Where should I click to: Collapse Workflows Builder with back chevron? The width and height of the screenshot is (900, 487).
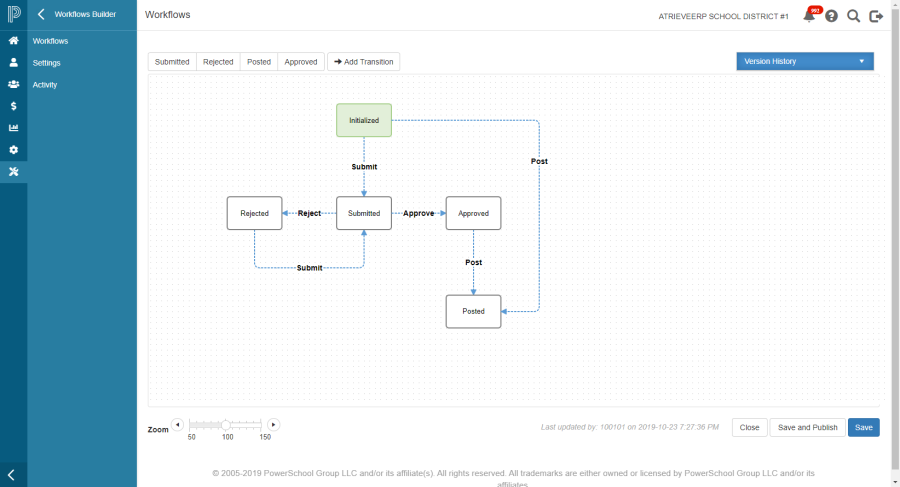41,15
